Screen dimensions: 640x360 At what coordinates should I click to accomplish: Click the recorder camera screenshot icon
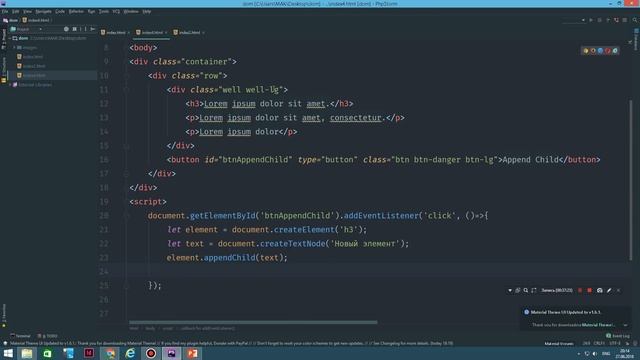(x=600, y=290)
